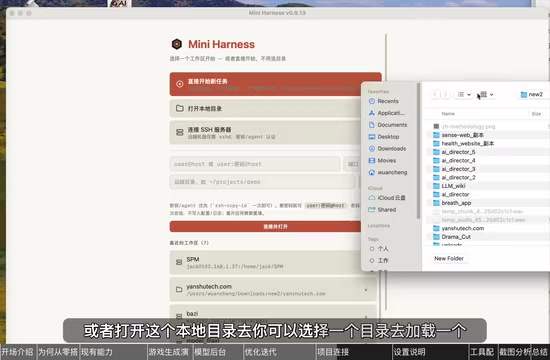Open the grouping options dropdown

point(487,94)
